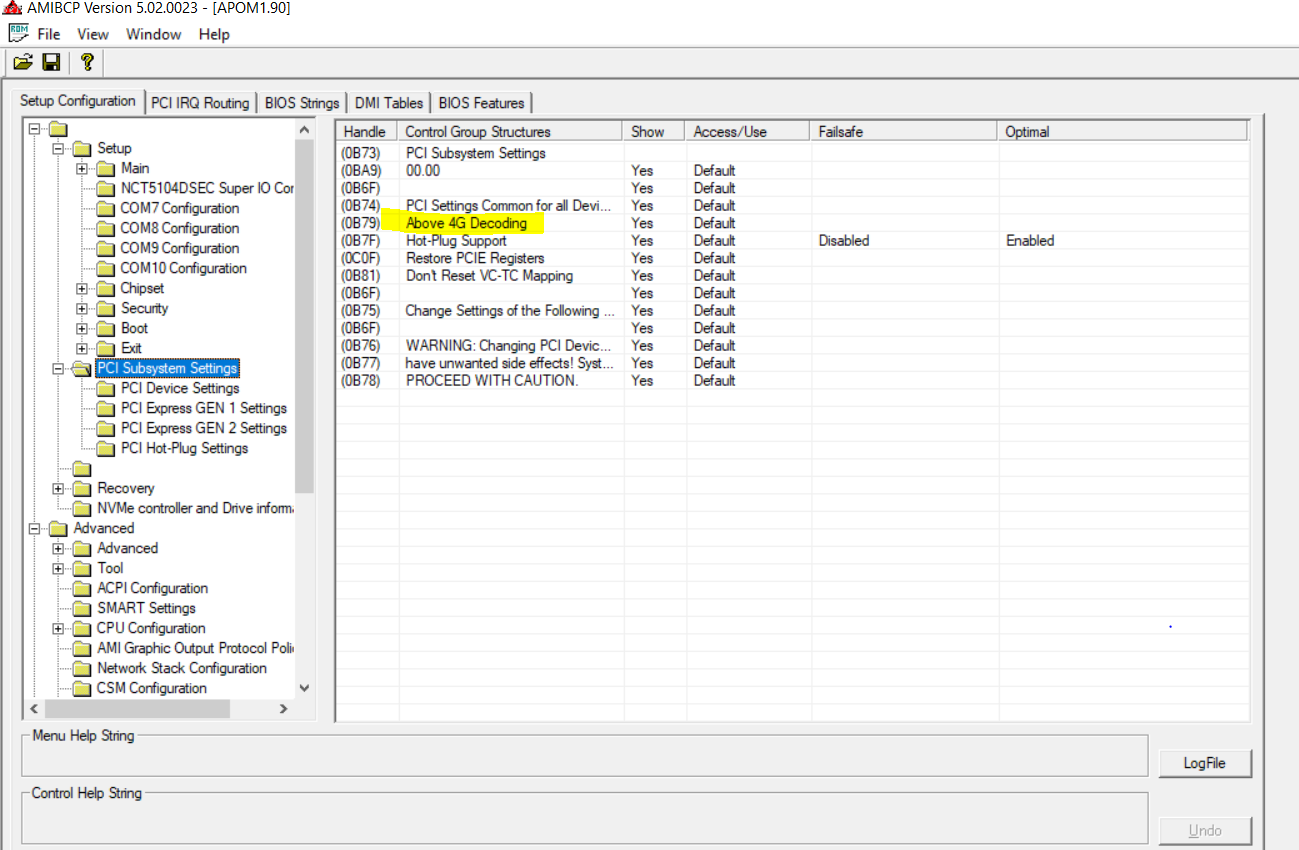
Task: Expand the Chipset tree node
Action: 82,288
